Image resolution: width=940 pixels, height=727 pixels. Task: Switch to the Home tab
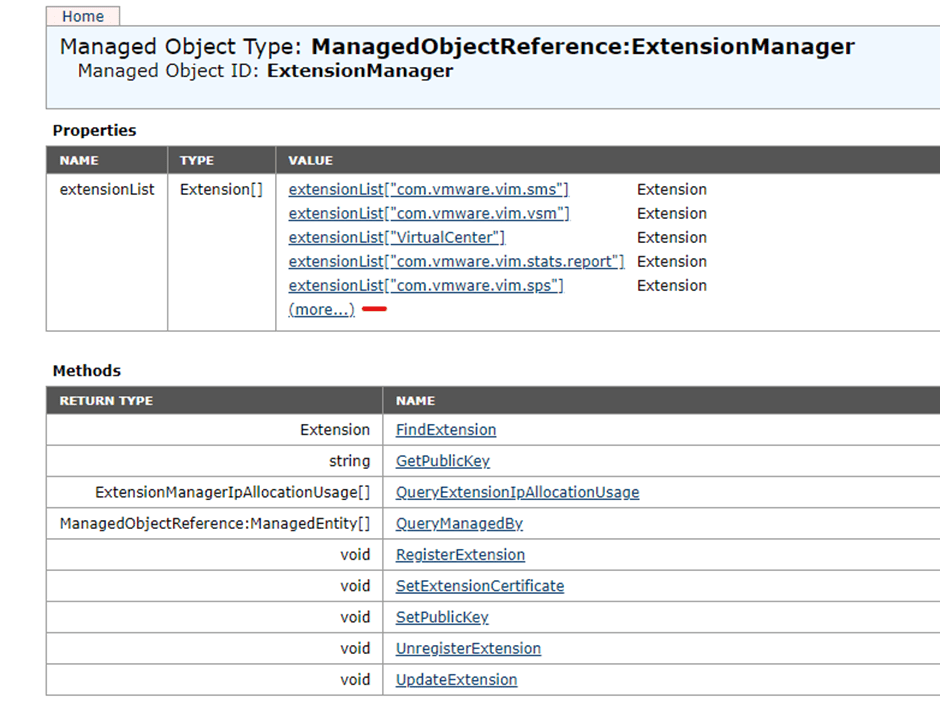click(83, 16)
